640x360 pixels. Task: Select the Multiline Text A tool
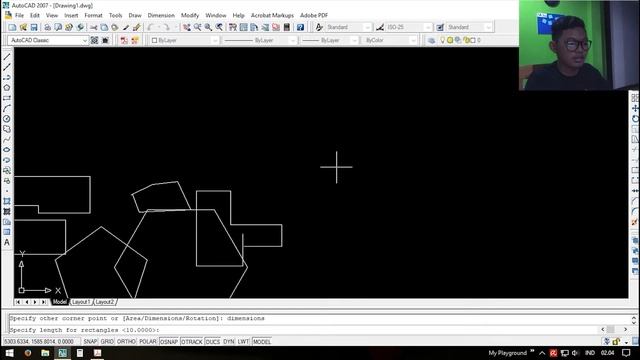(x=7, y=242)
